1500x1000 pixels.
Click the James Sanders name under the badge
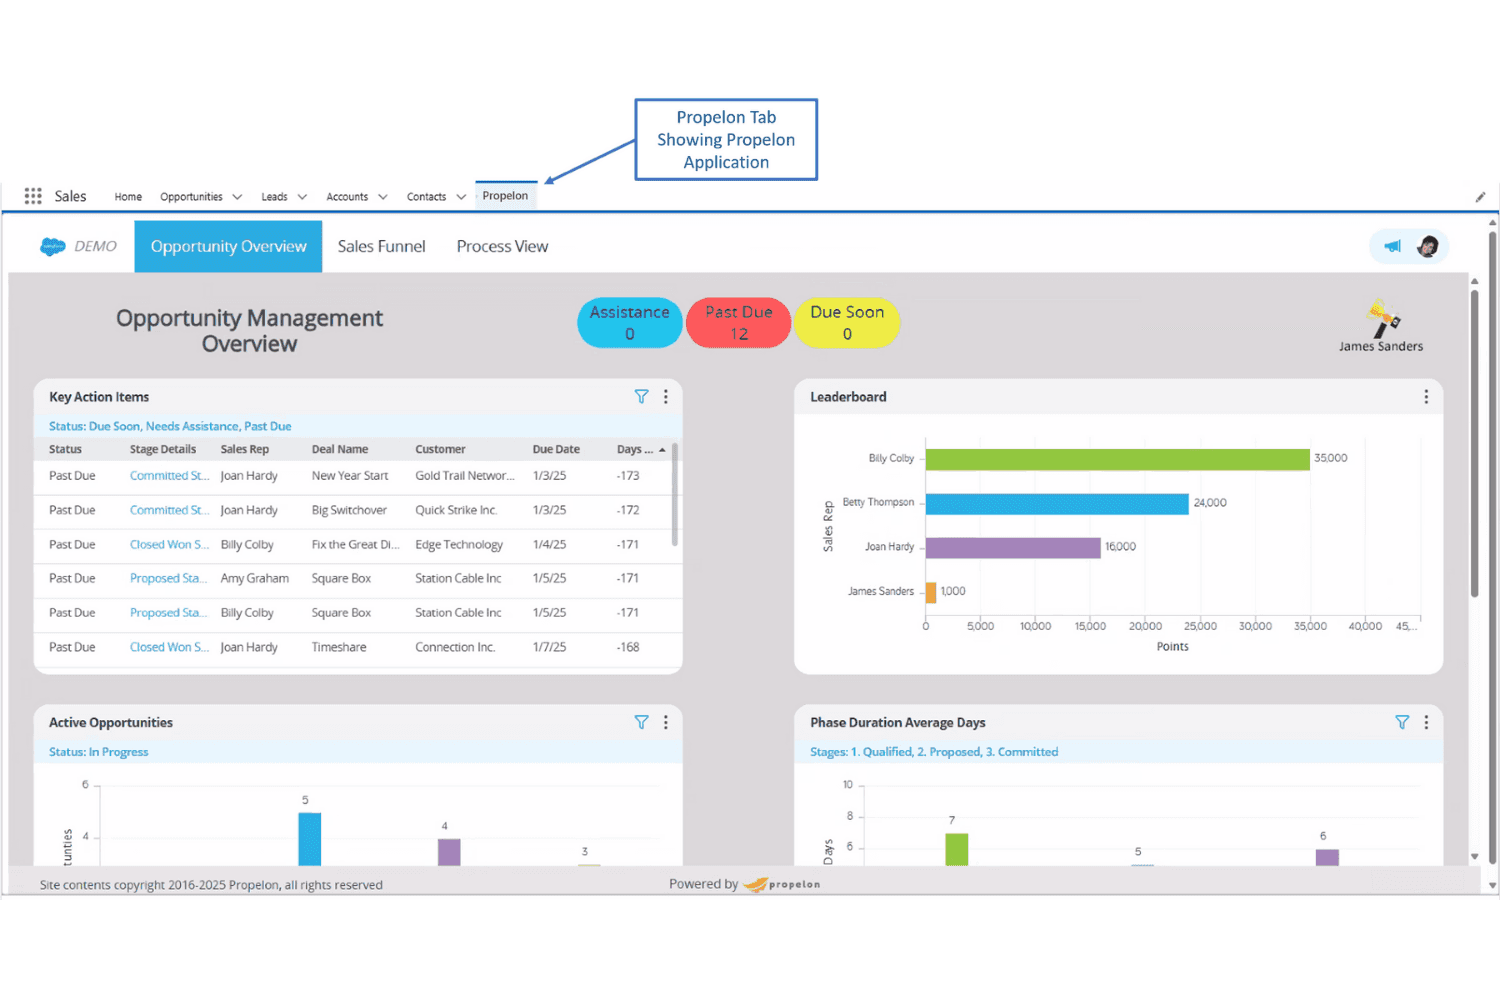[1381, 347]
